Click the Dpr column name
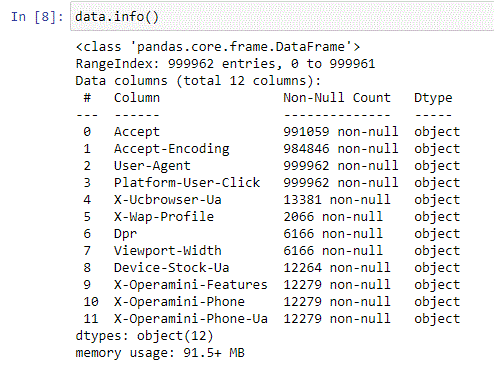Screen dimensions: 494x381 125,234
